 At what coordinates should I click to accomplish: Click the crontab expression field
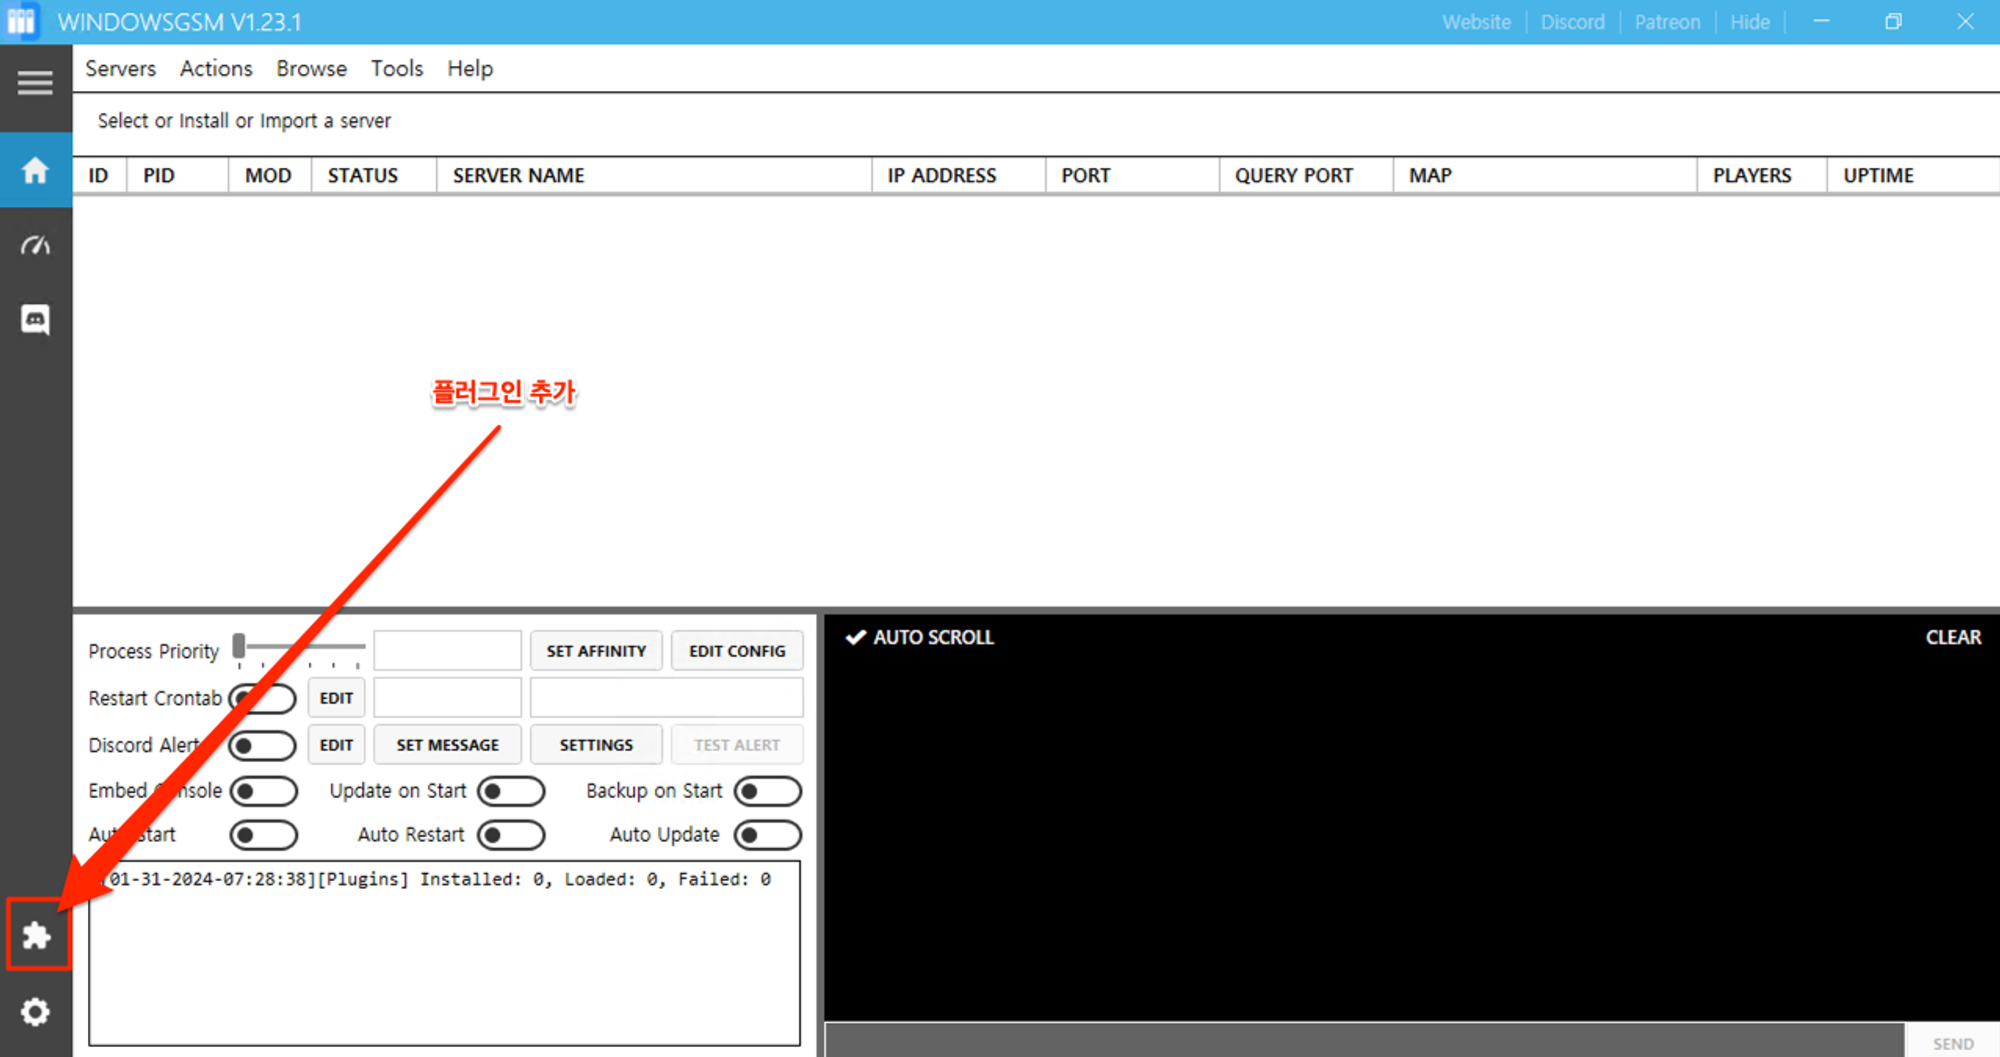[447, 697]
